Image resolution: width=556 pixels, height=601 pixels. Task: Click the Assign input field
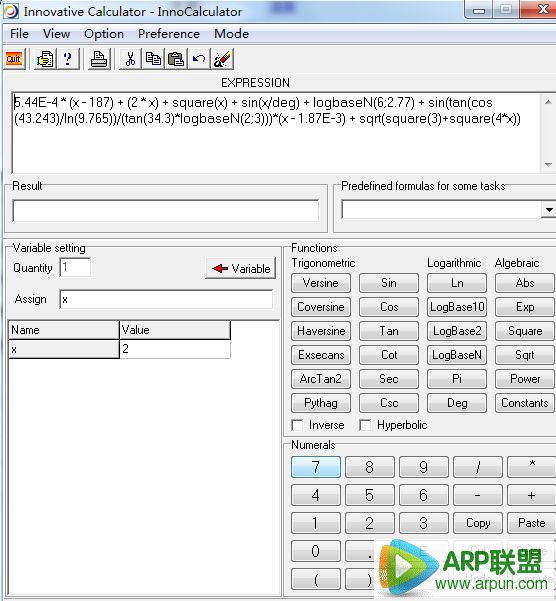pyautogui.click(x=166, y=299)
